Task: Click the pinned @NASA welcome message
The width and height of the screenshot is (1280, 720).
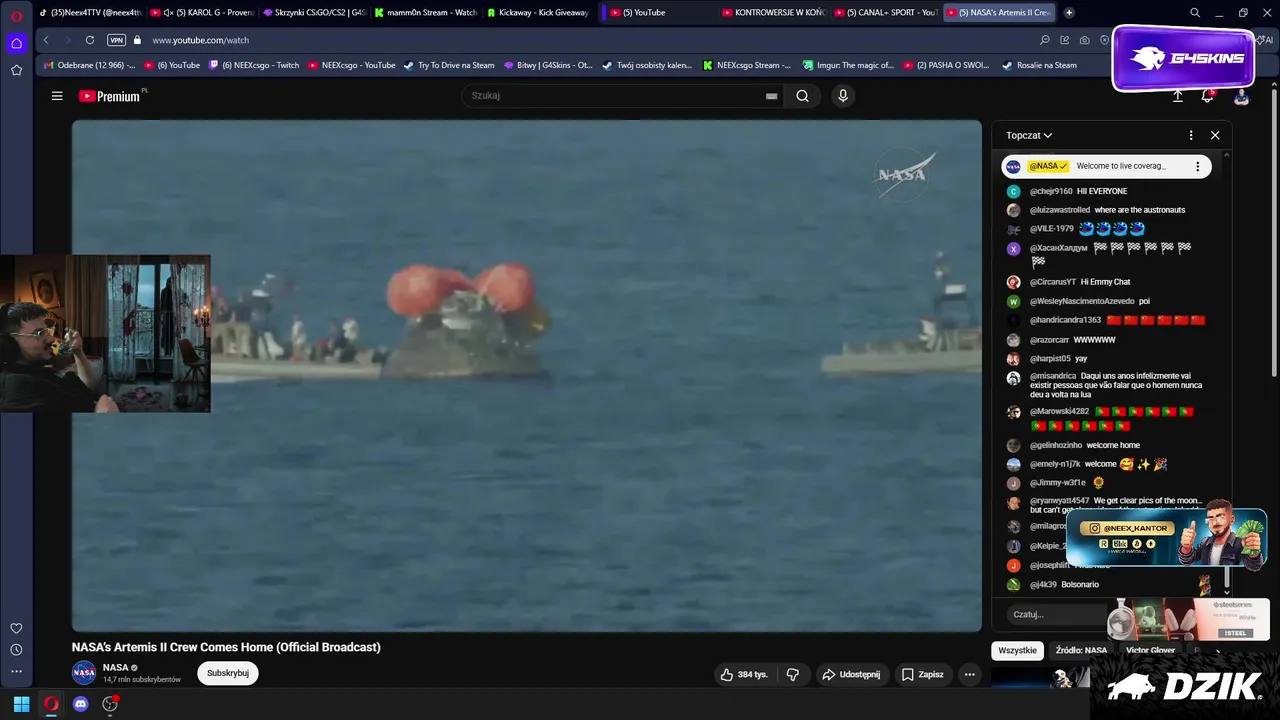Action: coord(1107,166)
